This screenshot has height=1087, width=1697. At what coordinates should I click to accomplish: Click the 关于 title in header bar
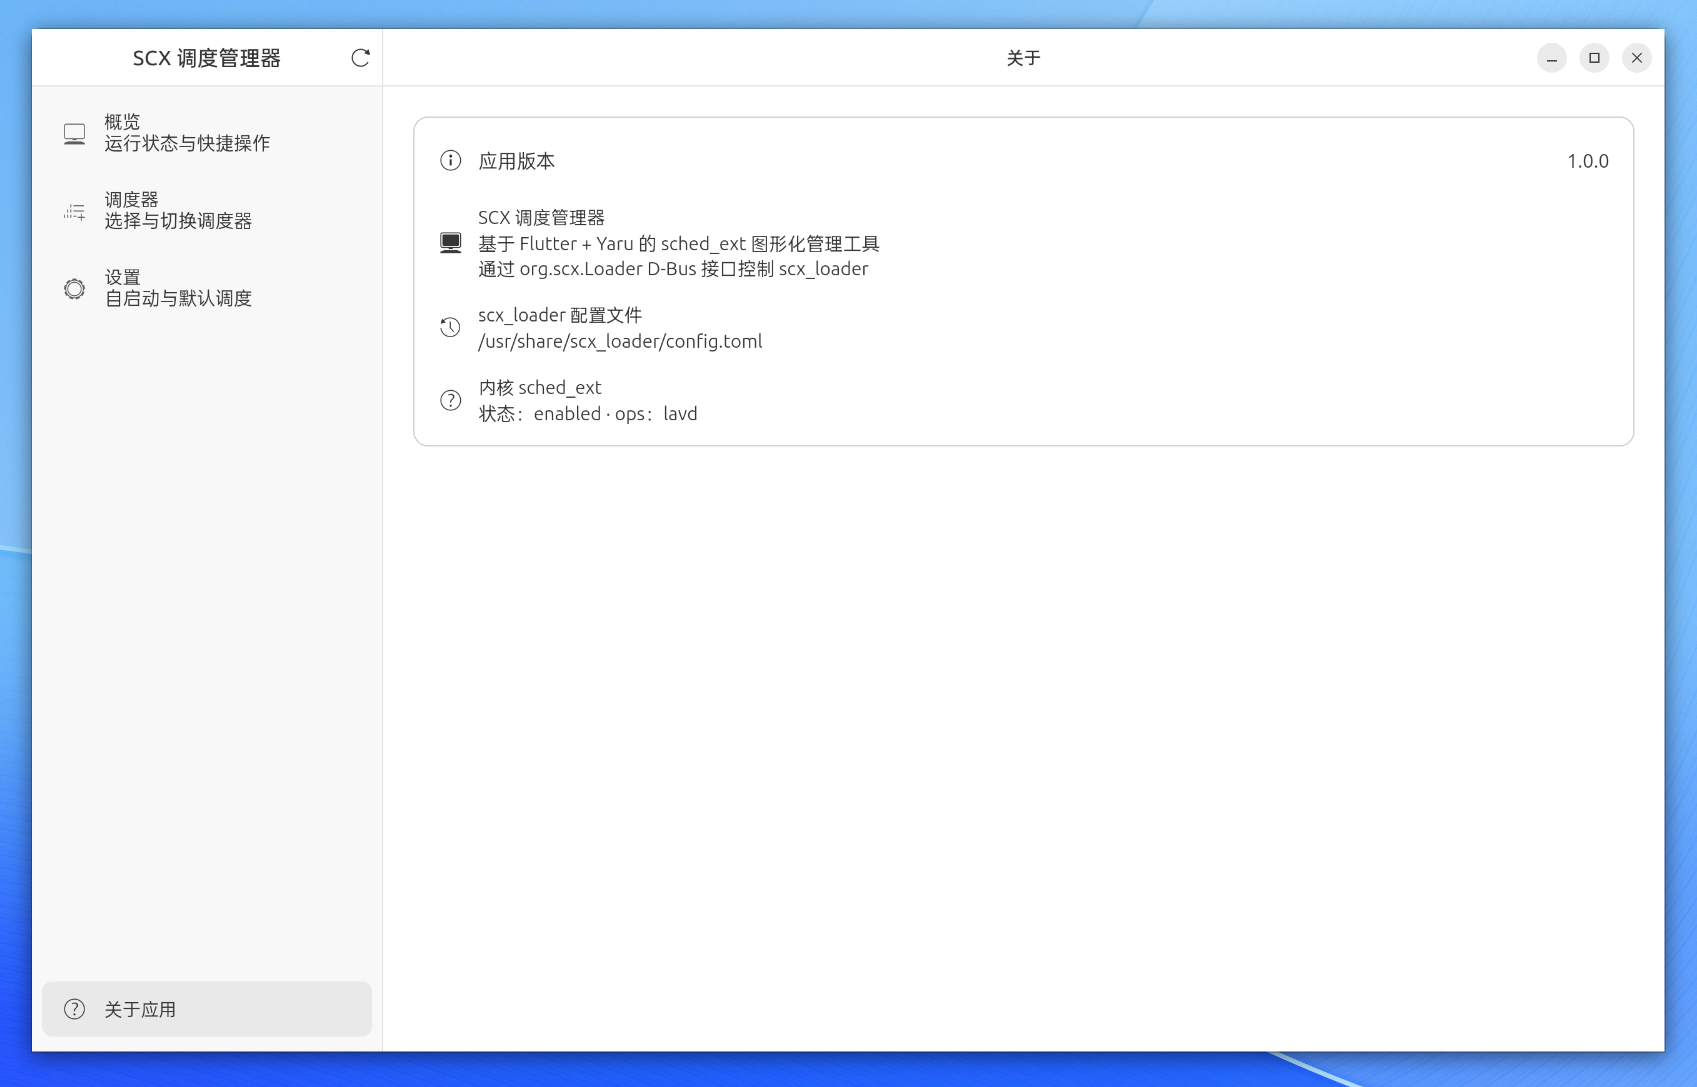[1023, 58]
